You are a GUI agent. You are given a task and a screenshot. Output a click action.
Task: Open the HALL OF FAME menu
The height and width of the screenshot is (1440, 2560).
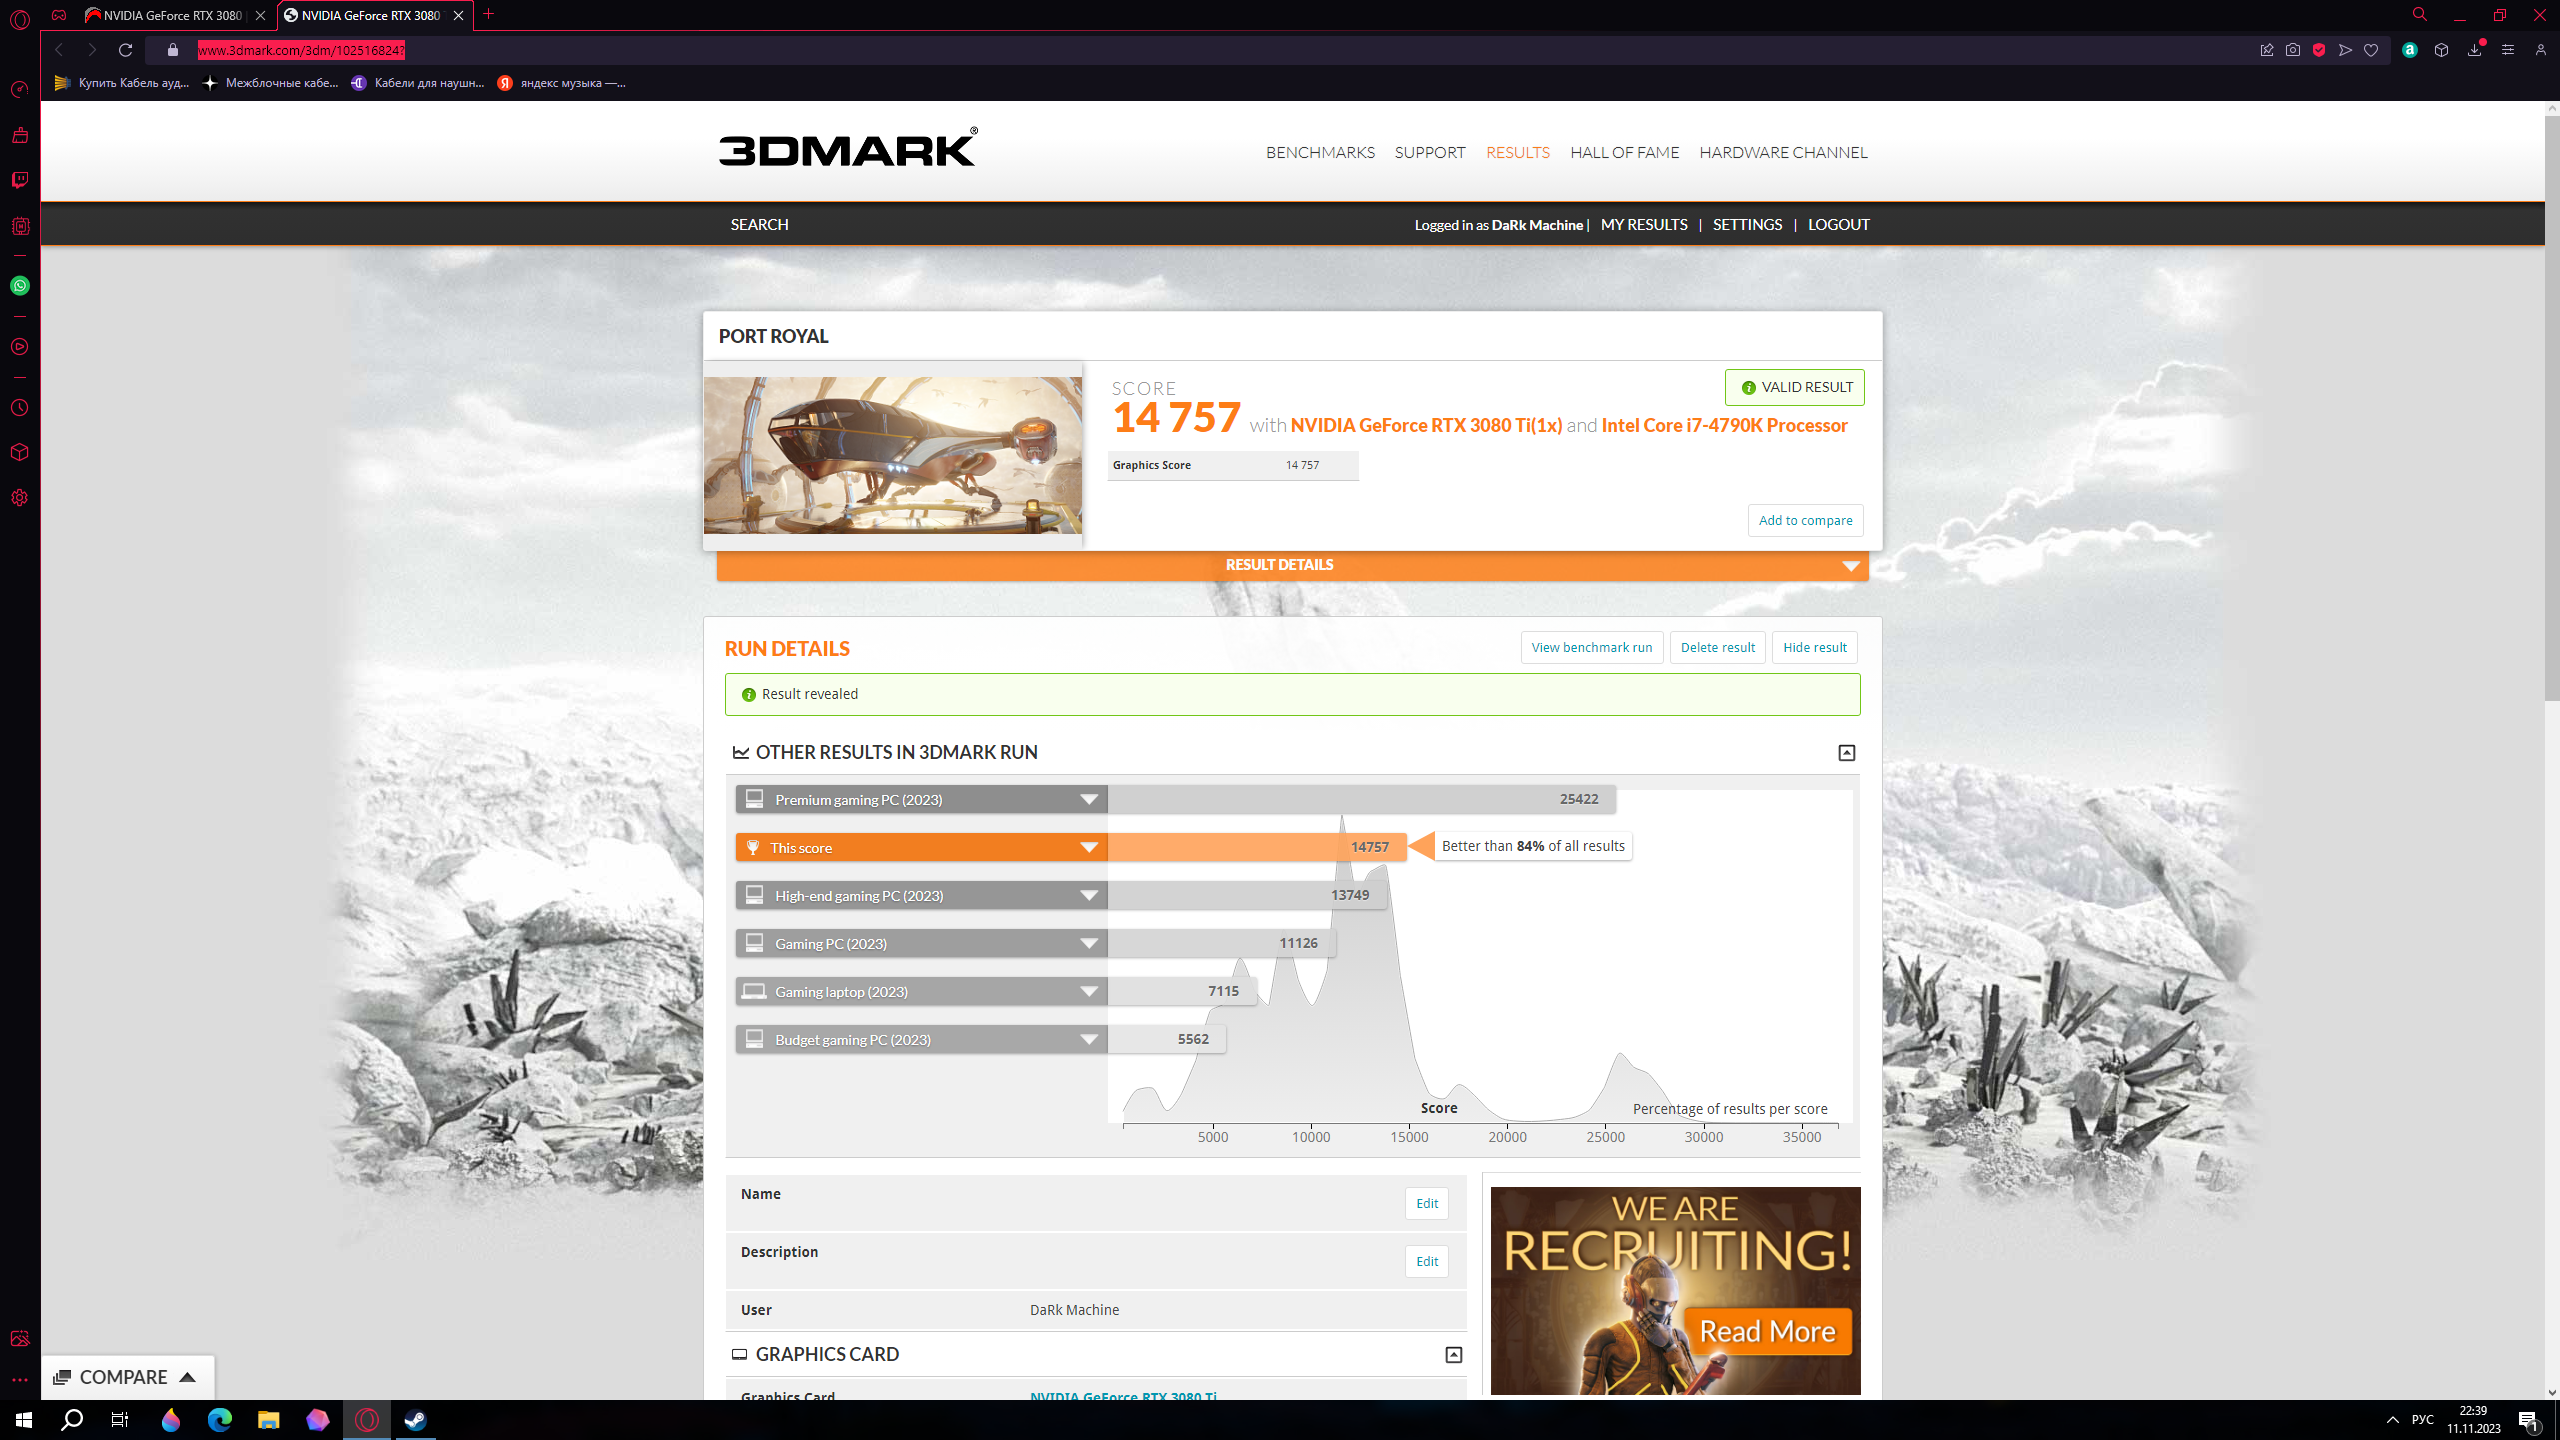click(x=1624, y=152)
